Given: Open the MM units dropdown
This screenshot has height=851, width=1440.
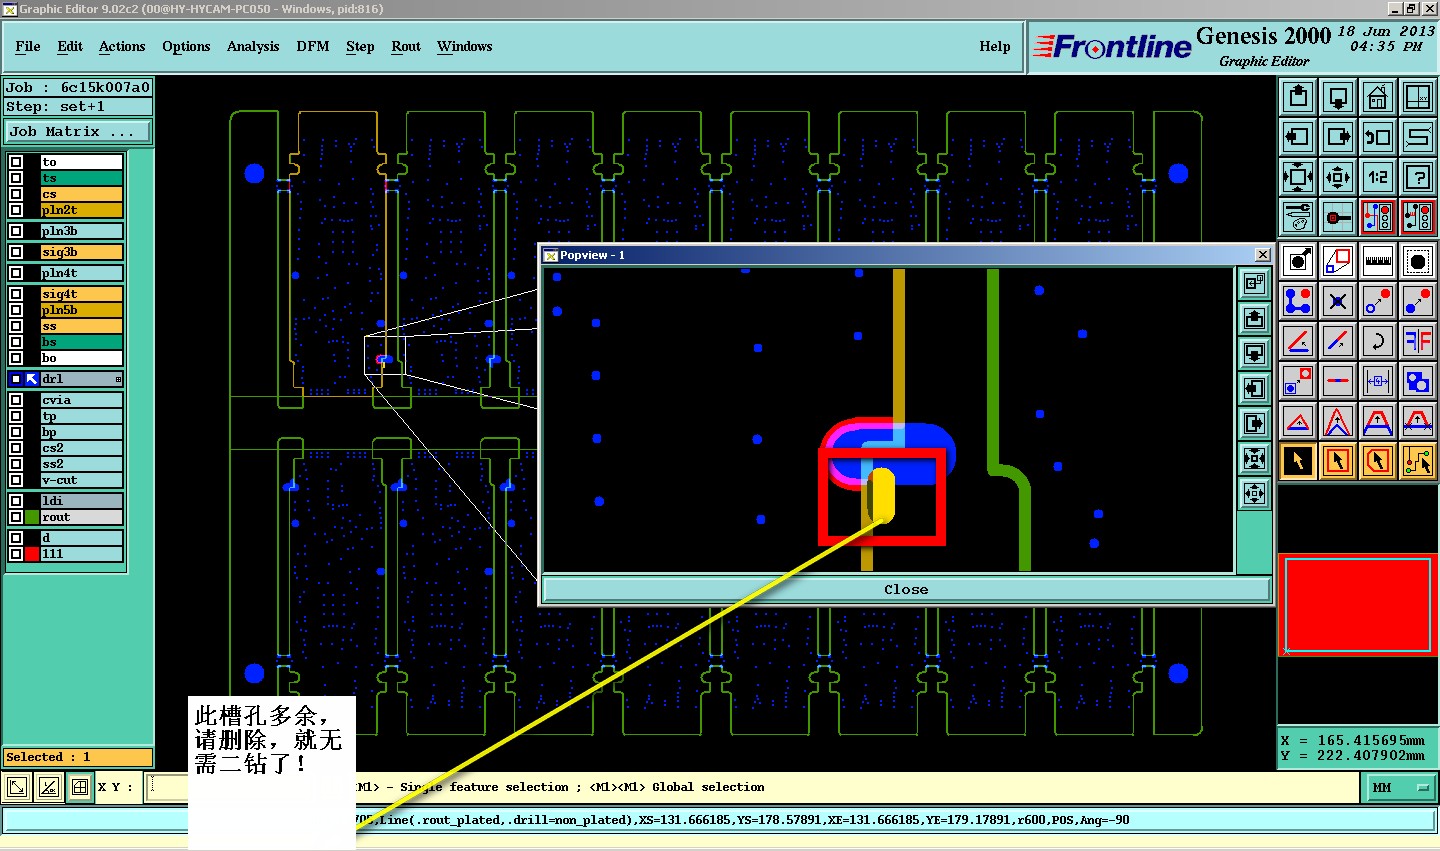Looking at the screenshot, I should pyautogui.click(x=1399, y=788).
